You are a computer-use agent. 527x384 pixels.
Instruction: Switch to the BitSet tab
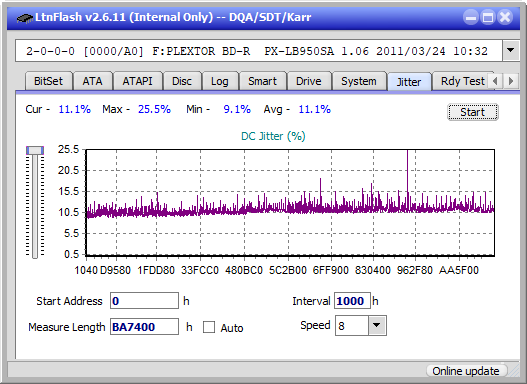pos(48,81)
